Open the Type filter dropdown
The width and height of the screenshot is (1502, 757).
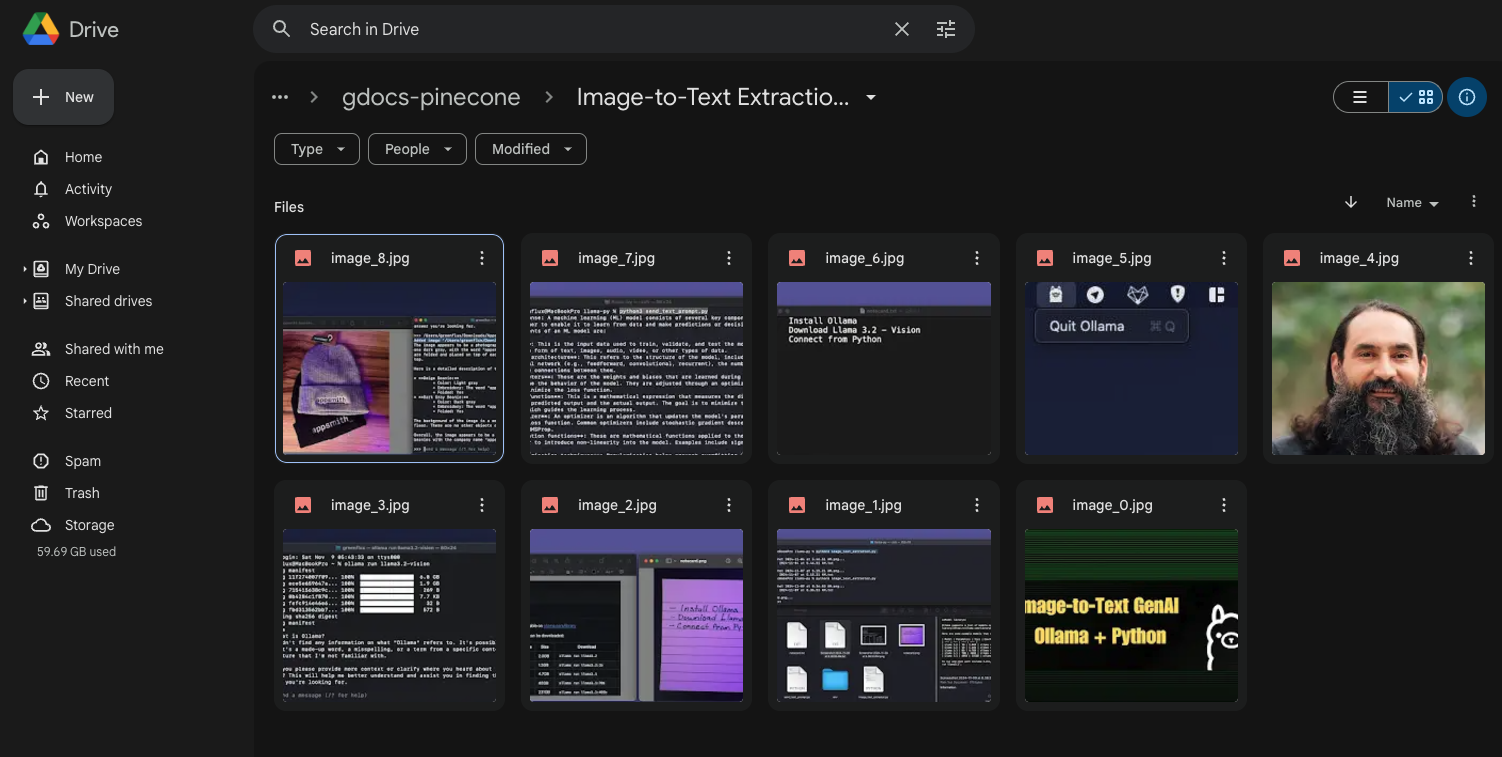316,149
